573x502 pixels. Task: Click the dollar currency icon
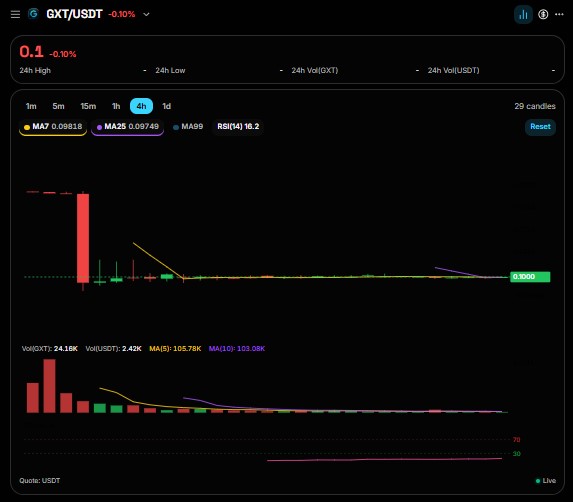543,14
